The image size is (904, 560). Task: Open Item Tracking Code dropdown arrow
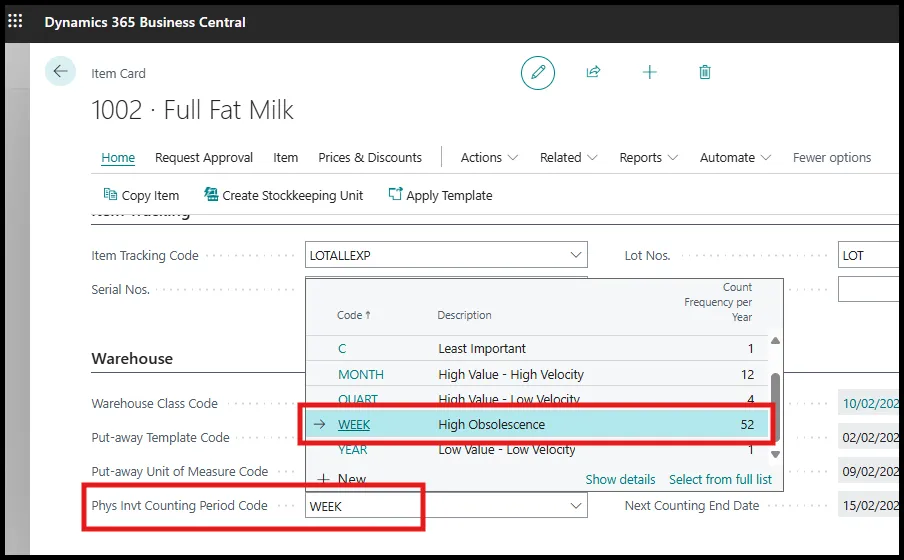[575, 255]
